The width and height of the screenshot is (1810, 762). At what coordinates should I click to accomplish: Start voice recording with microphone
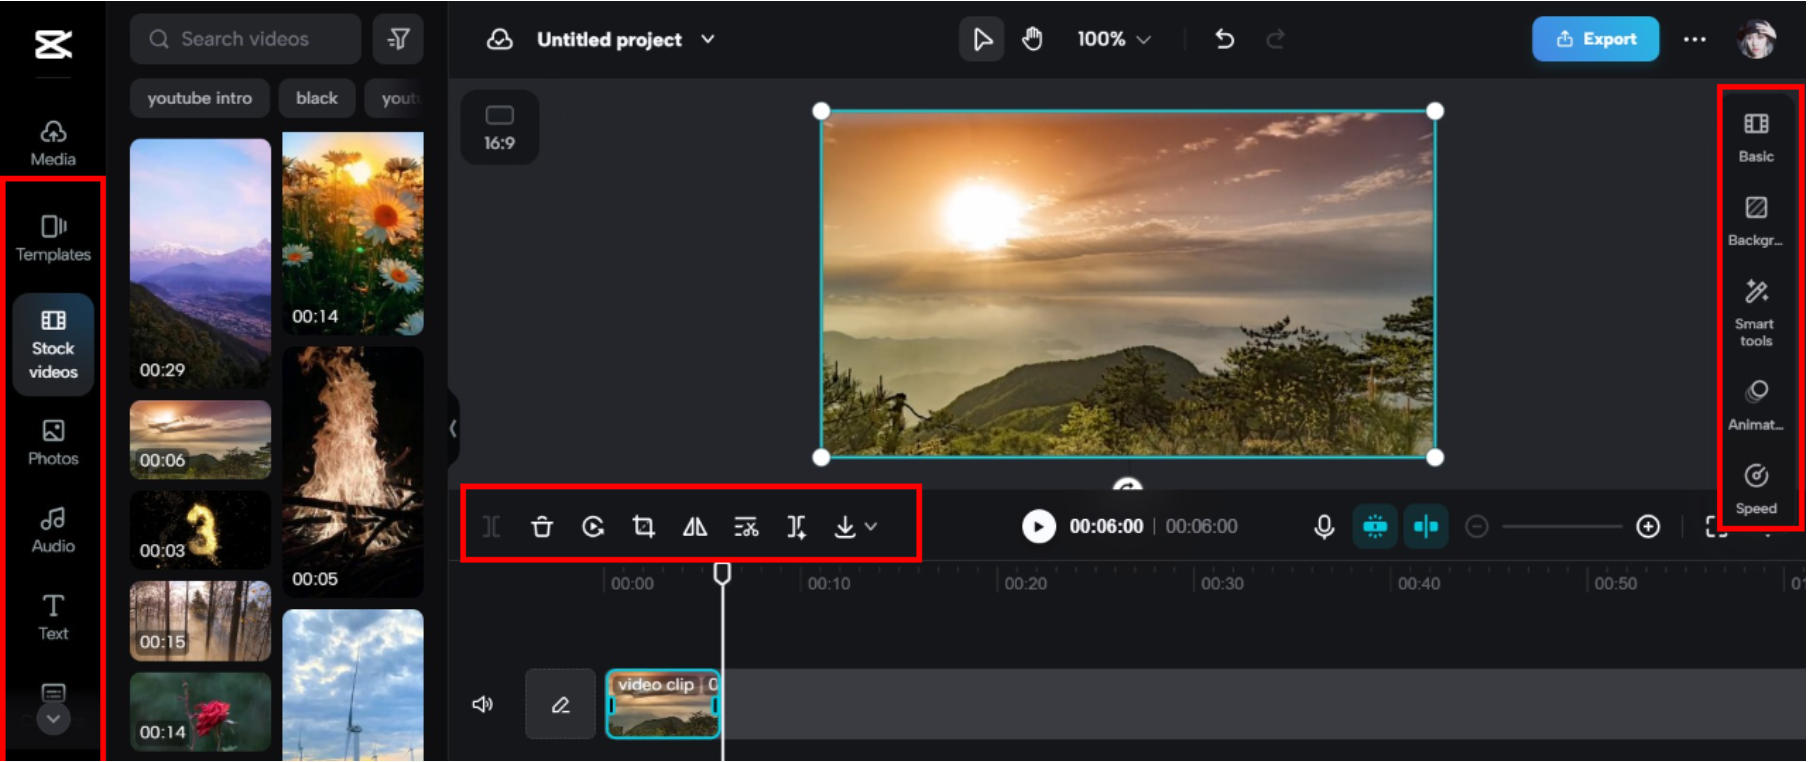[x=1324, y=526]
